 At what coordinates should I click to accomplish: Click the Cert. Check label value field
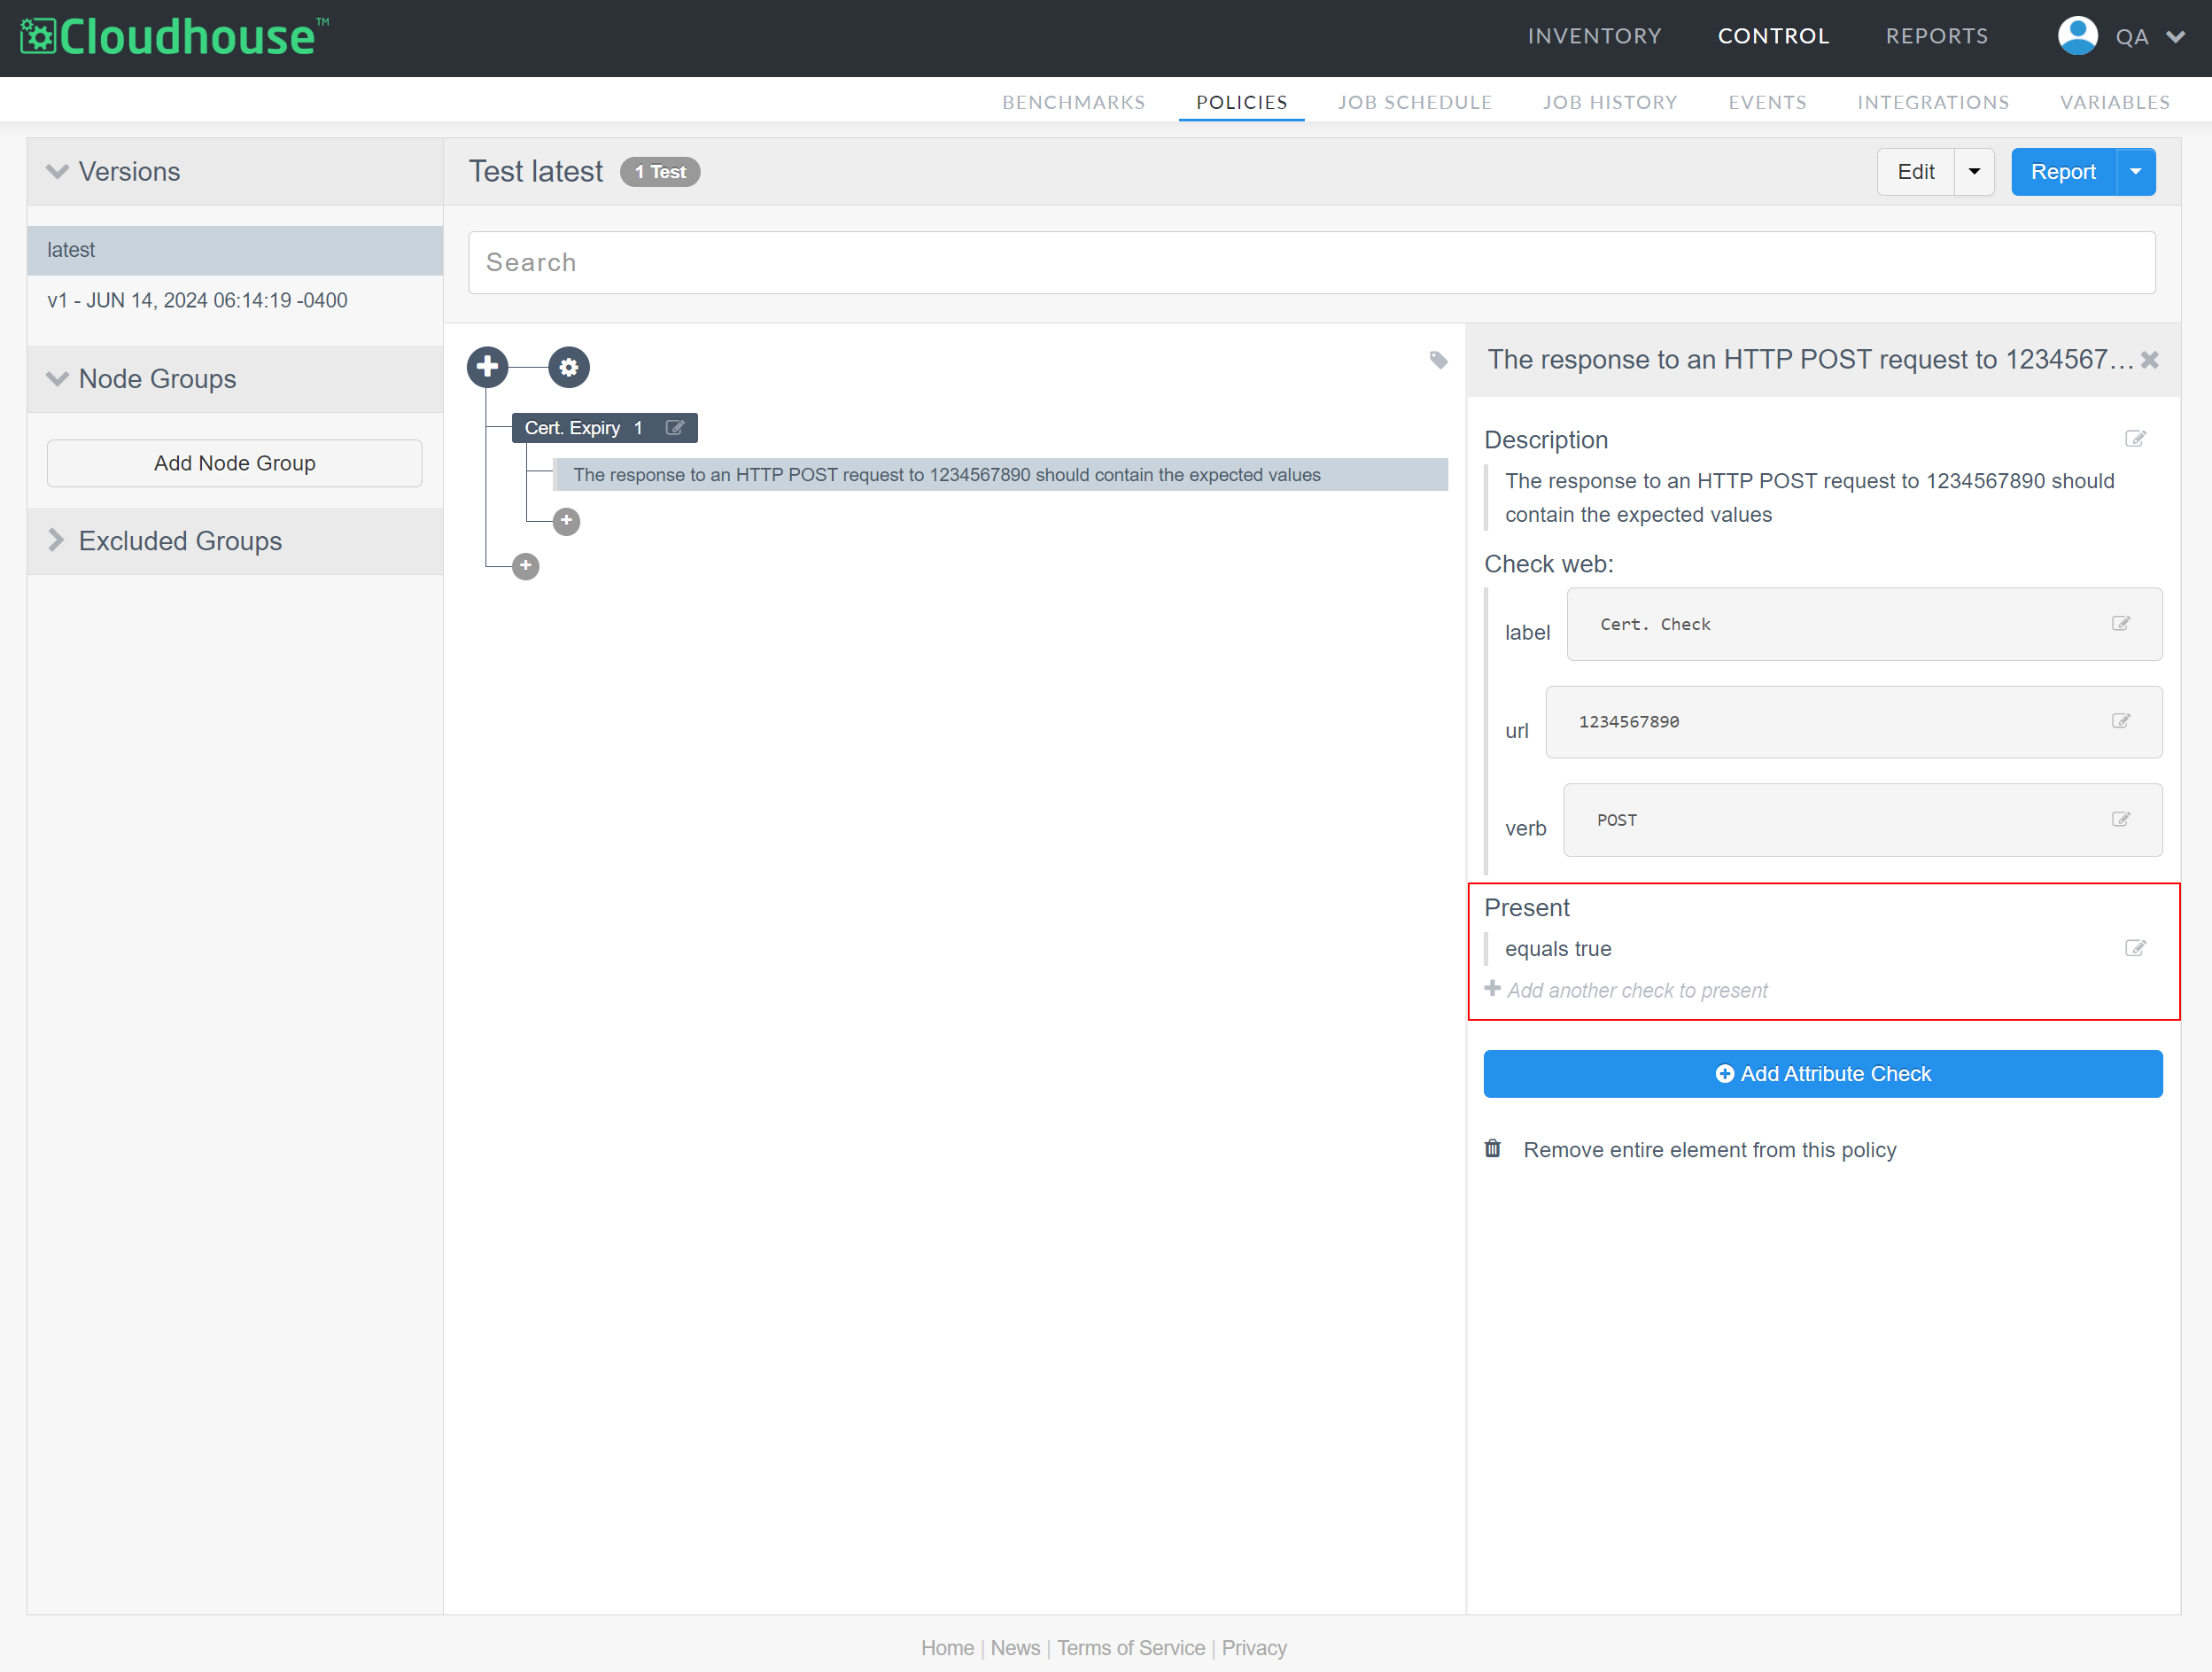pyautogui.click(x=1864, y=624)
